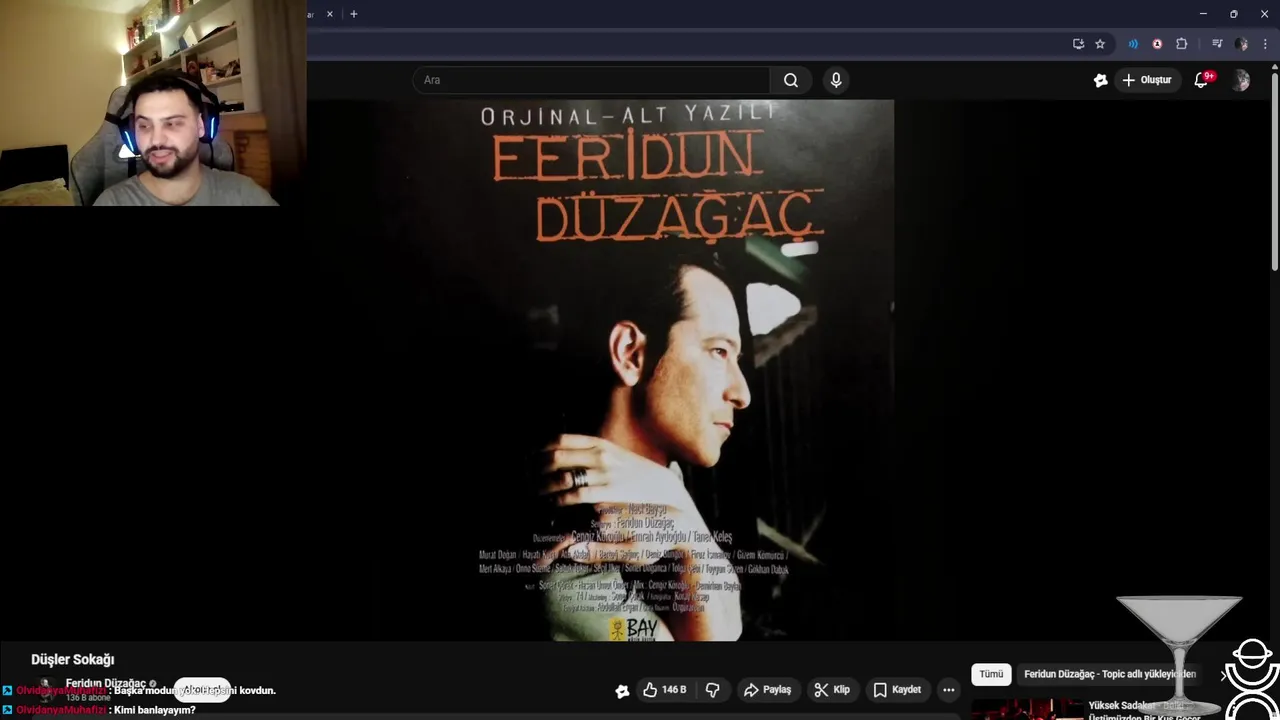
Task: Click the blue sound-wave extension icon
Action: click(1133, 44)
